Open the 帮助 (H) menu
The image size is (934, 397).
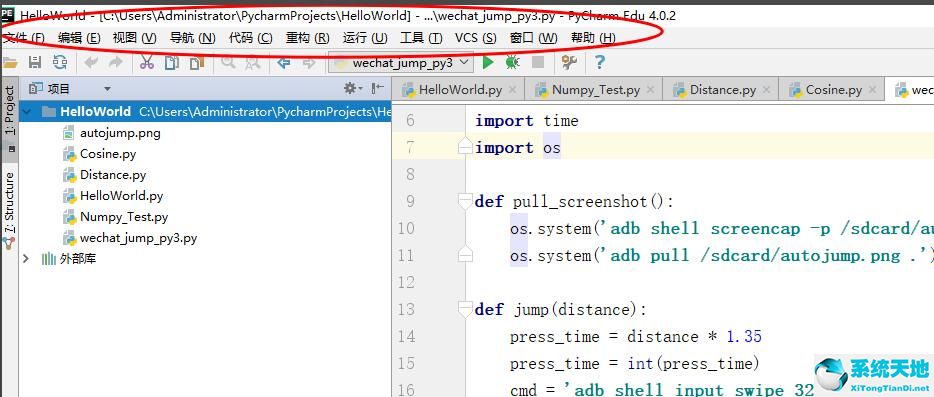pyautogui.click(x=593, y=38)
